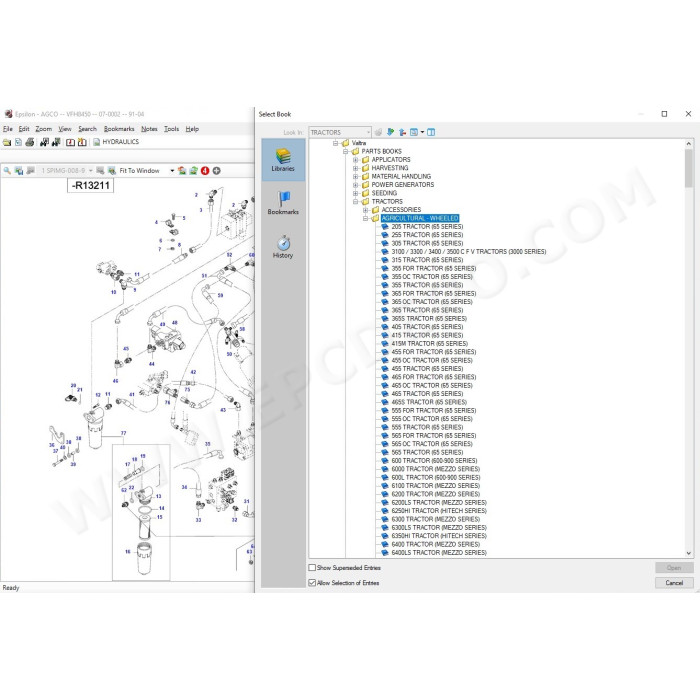Image resolution: width=700 pixels, height=700 pixels.
Task: Open the Libraries panel in Select Book
Action: (283, 160)
